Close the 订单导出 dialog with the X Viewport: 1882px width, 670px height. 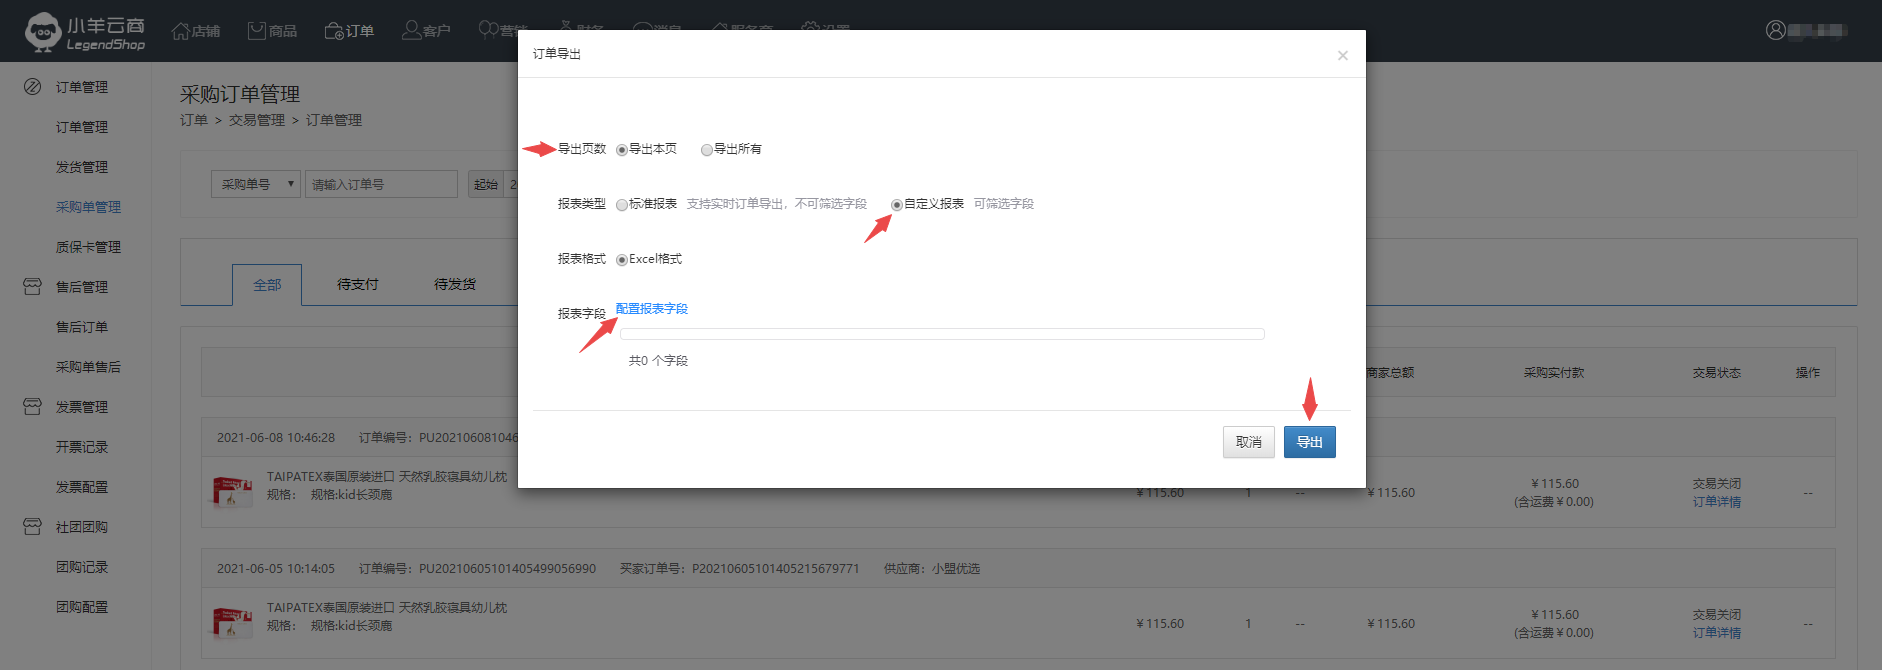tap(1342, 56)
